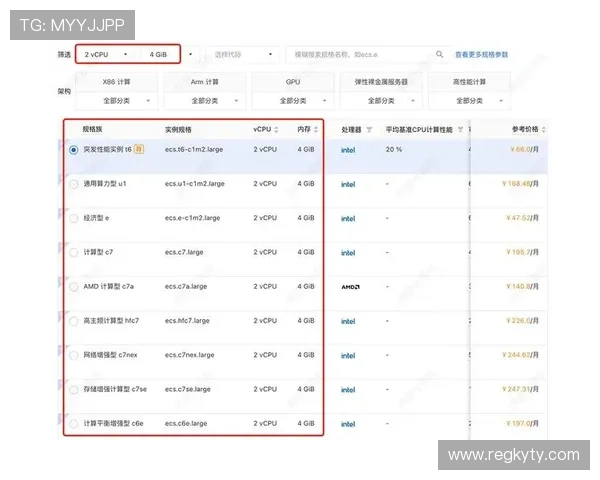Screen dimensions: 600x480
Task: Filter the 处理器 column with funnel icon
Action: click(x=369, y=130)
